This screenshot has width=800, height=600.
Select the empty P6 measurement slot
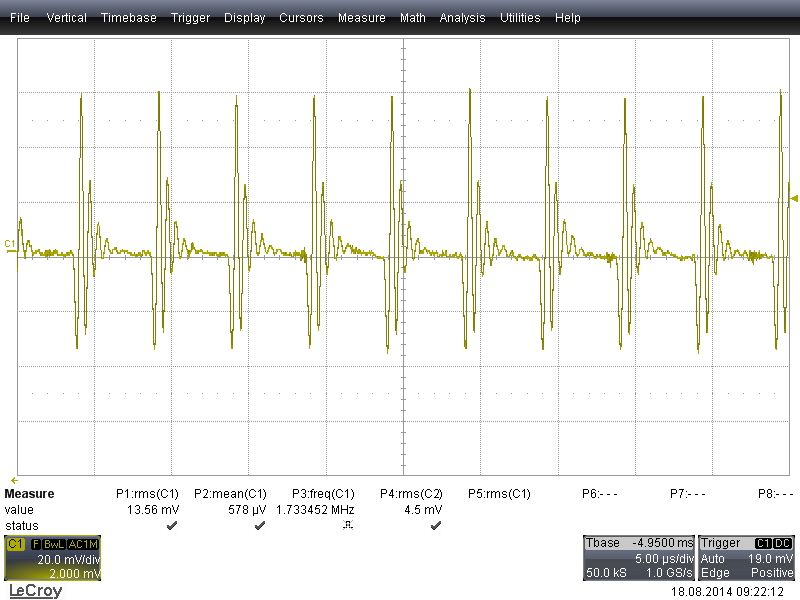coord(599,494)
